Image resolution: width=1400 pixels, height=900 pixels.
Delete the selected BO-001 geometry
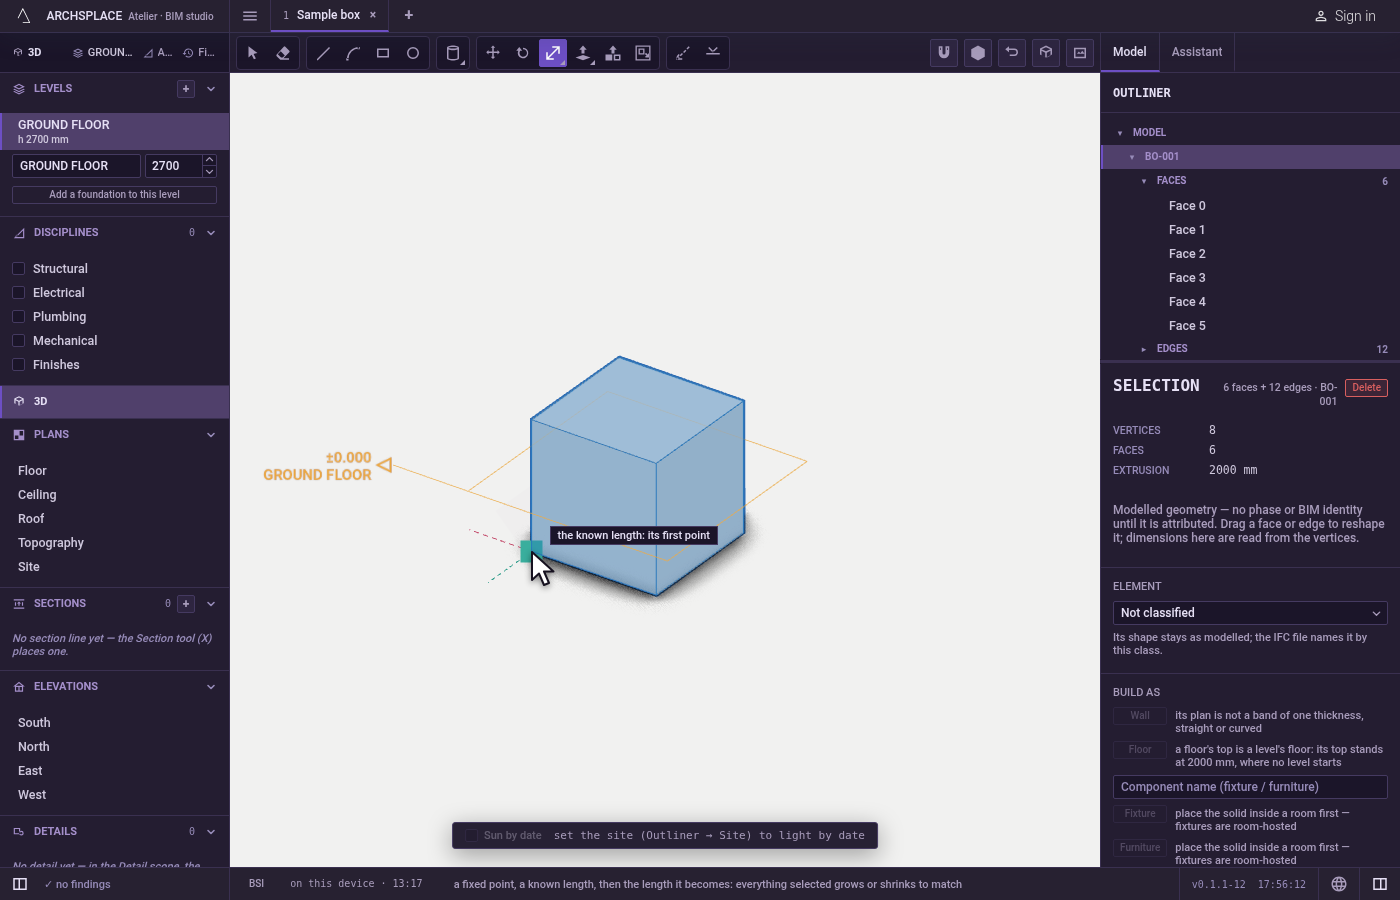(x=1366, y=388)
